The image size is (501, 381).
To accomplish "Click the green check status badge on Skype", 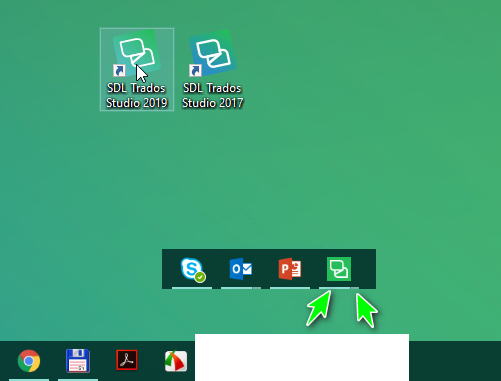I will 200,277.
